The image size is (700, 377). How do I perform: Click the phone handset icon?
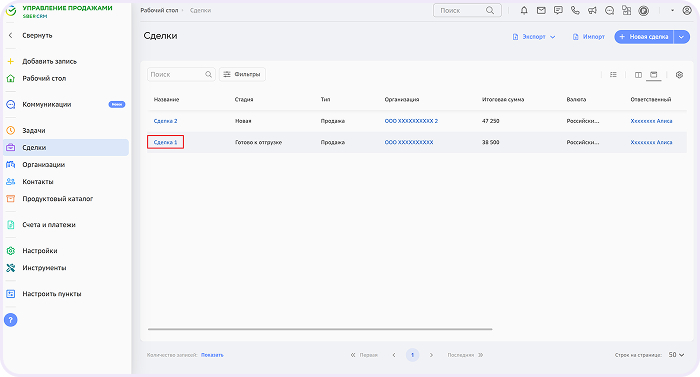coord(575,10)
